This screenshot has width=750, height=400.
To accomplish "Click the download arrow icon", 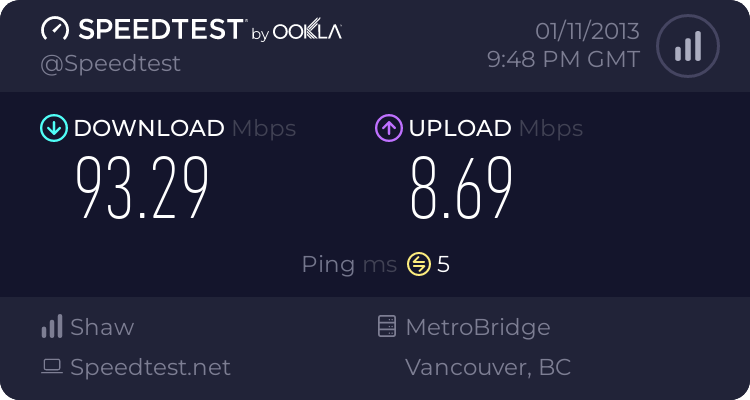I will pyautogui.click(x=53, y=128).
